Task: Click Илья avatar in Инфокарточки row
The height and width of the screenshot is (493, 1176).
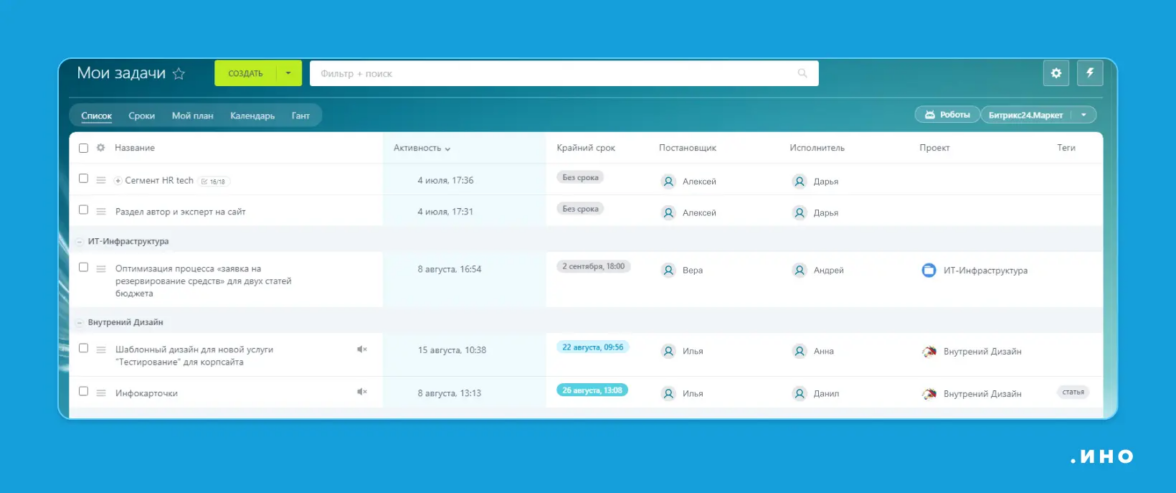Action: click(x=668, y=393)
